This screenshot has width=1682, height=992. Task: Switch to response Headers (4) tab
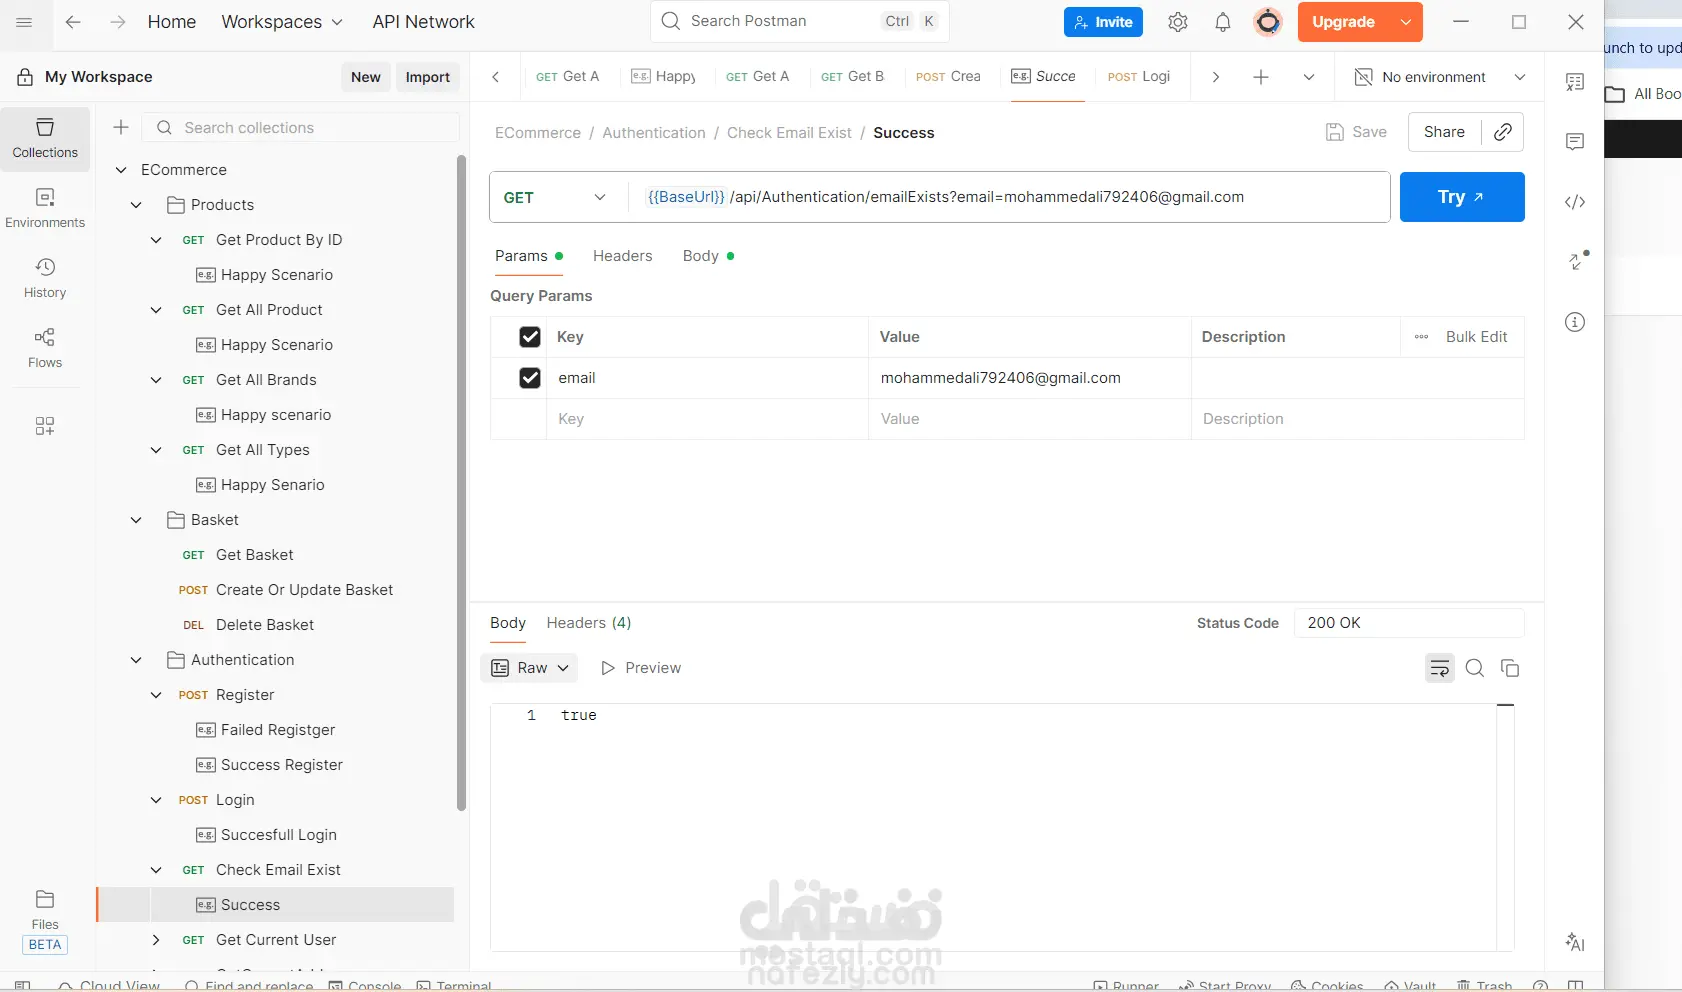(x=589, y=623)
